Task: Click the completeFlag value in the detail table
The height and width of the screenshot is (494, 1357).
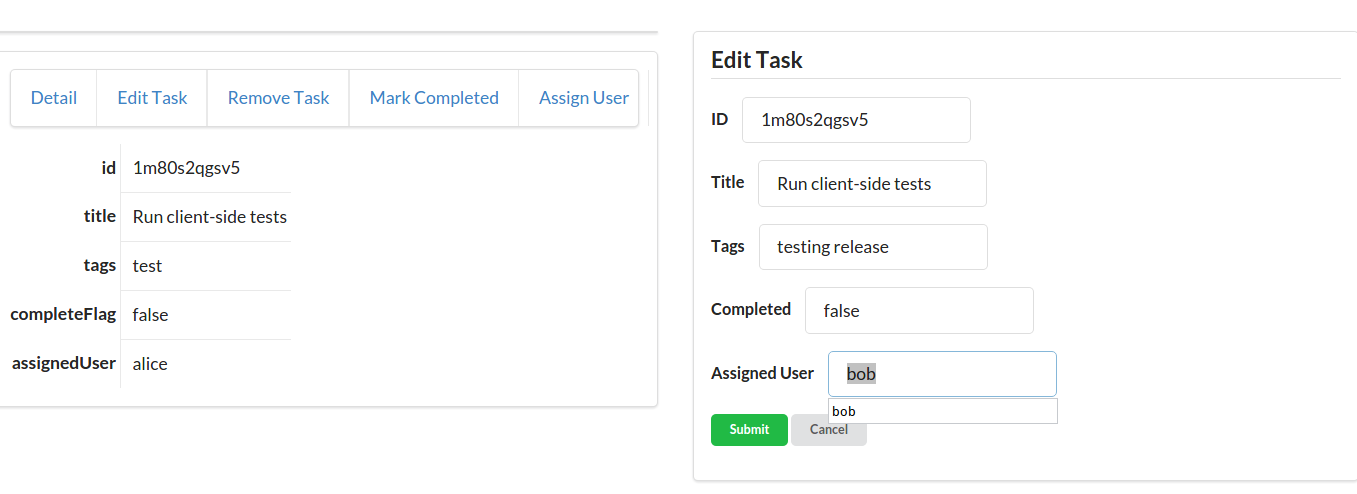Action: pyautogui.click(x=150, y=315)
